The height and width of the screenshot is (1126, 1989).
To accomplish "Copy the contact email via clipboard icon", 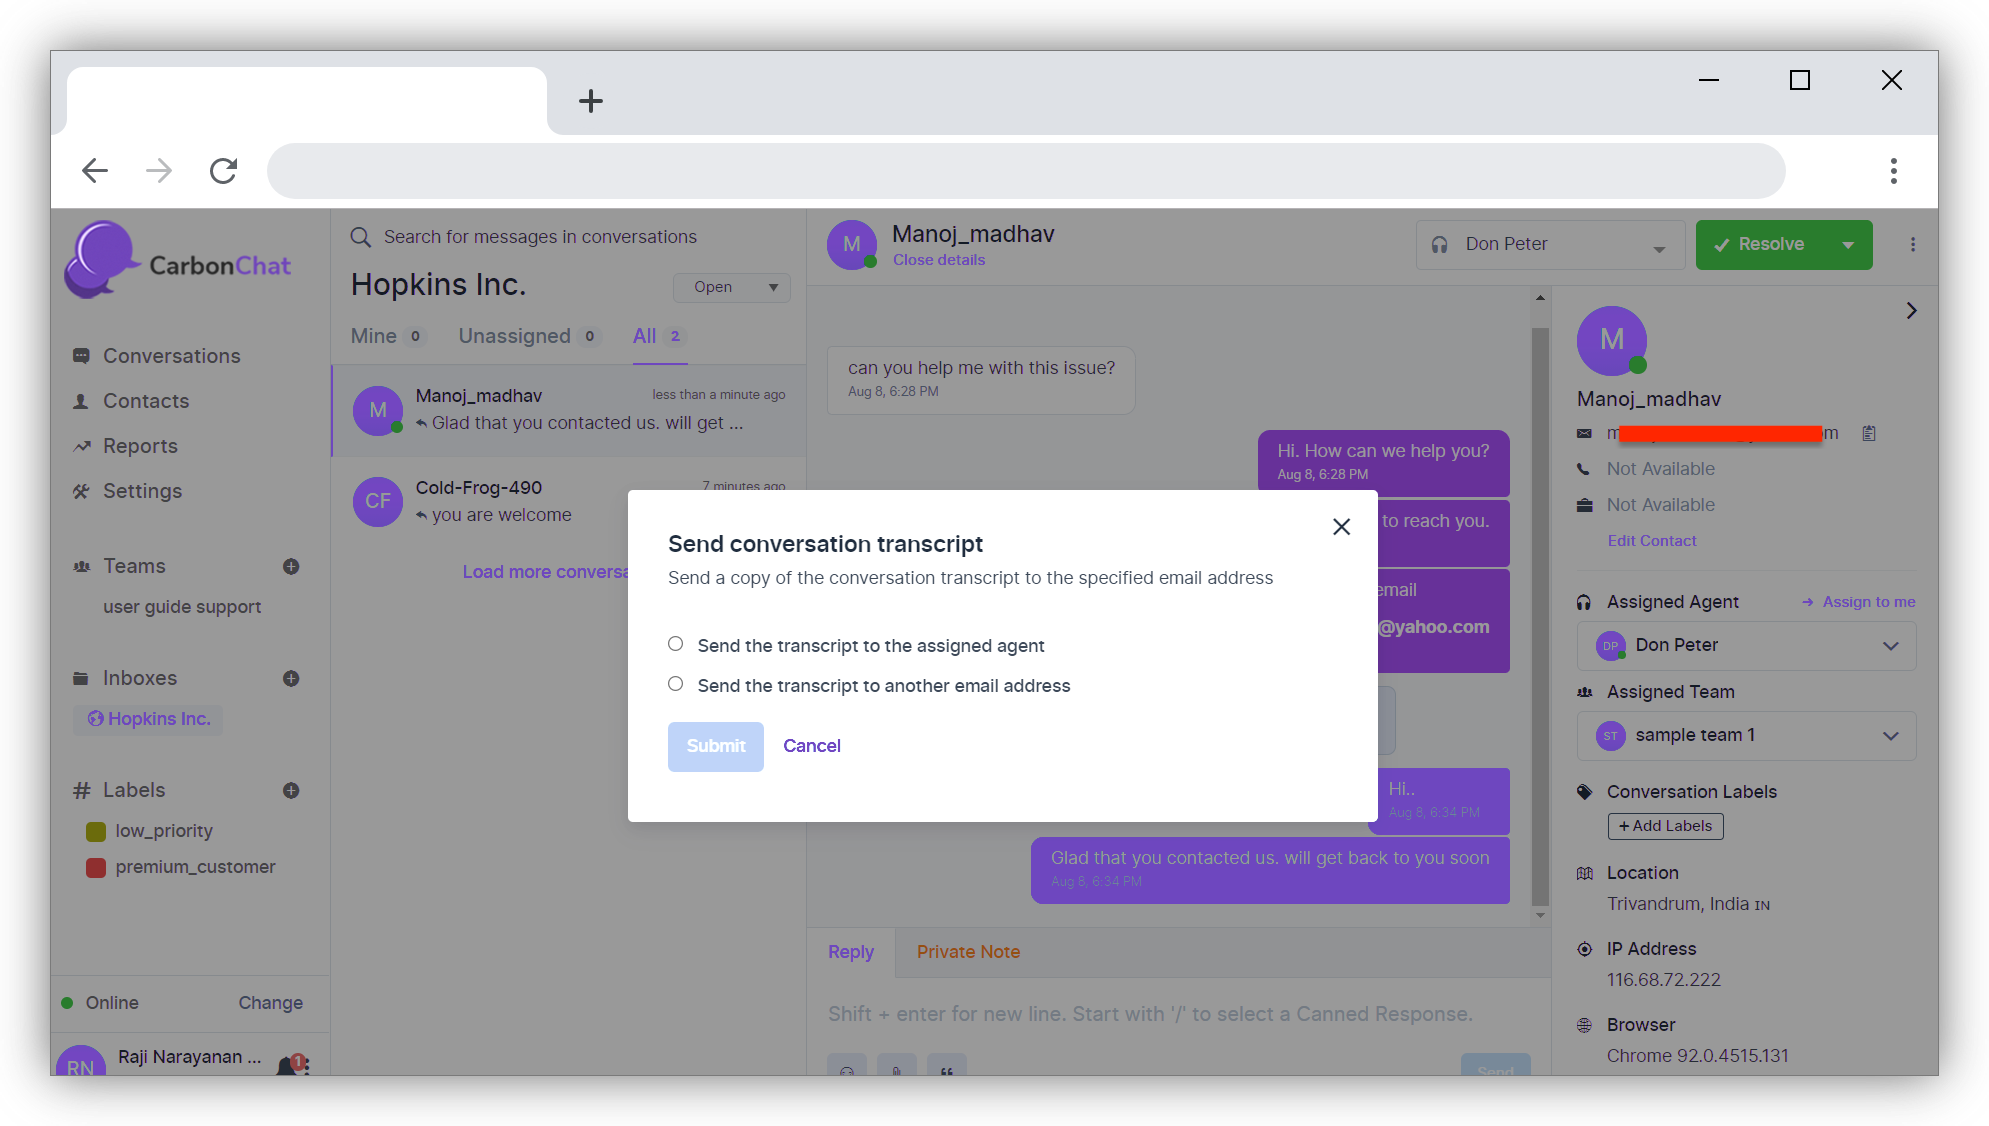I will point(1868,433).
